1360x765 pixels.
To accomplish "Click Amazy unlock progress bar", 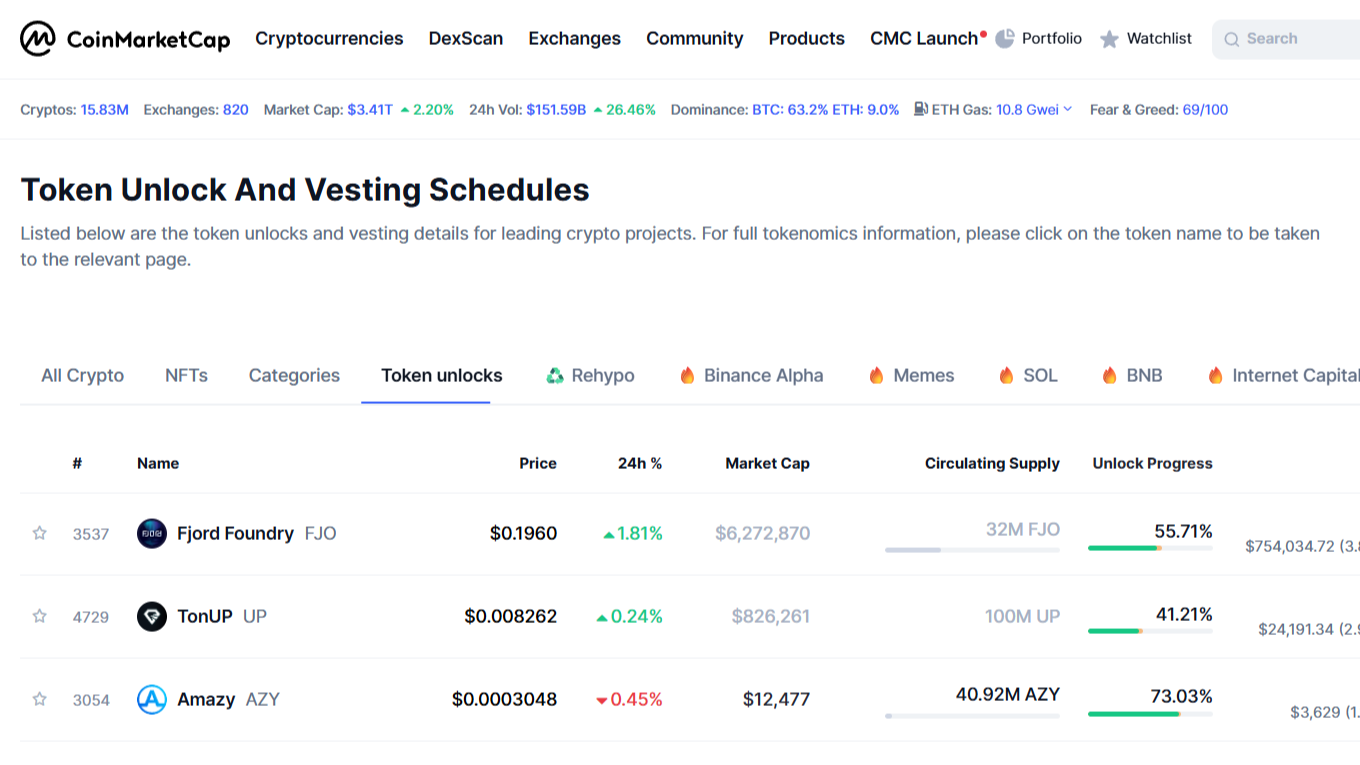I will pyautogui.click(x=1150, y=714).
